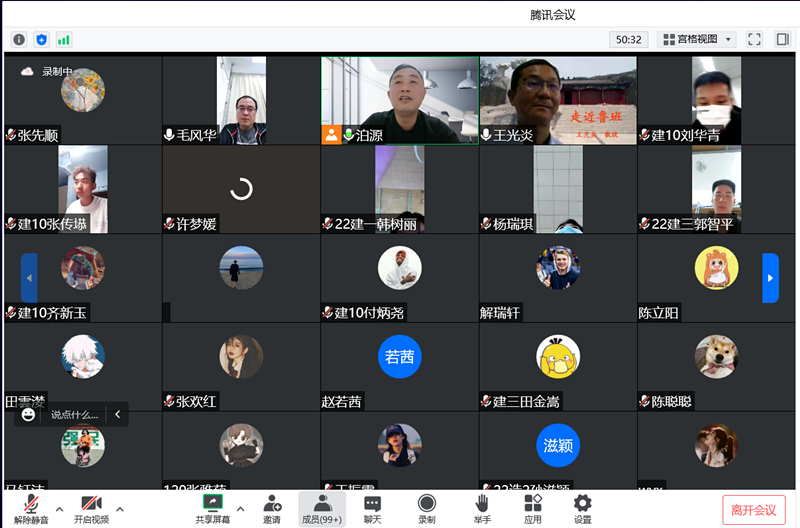Toggle 解除静音 microphone button
Image resolution: width=800 pixels, height=528 pixels.
[31, 508]
